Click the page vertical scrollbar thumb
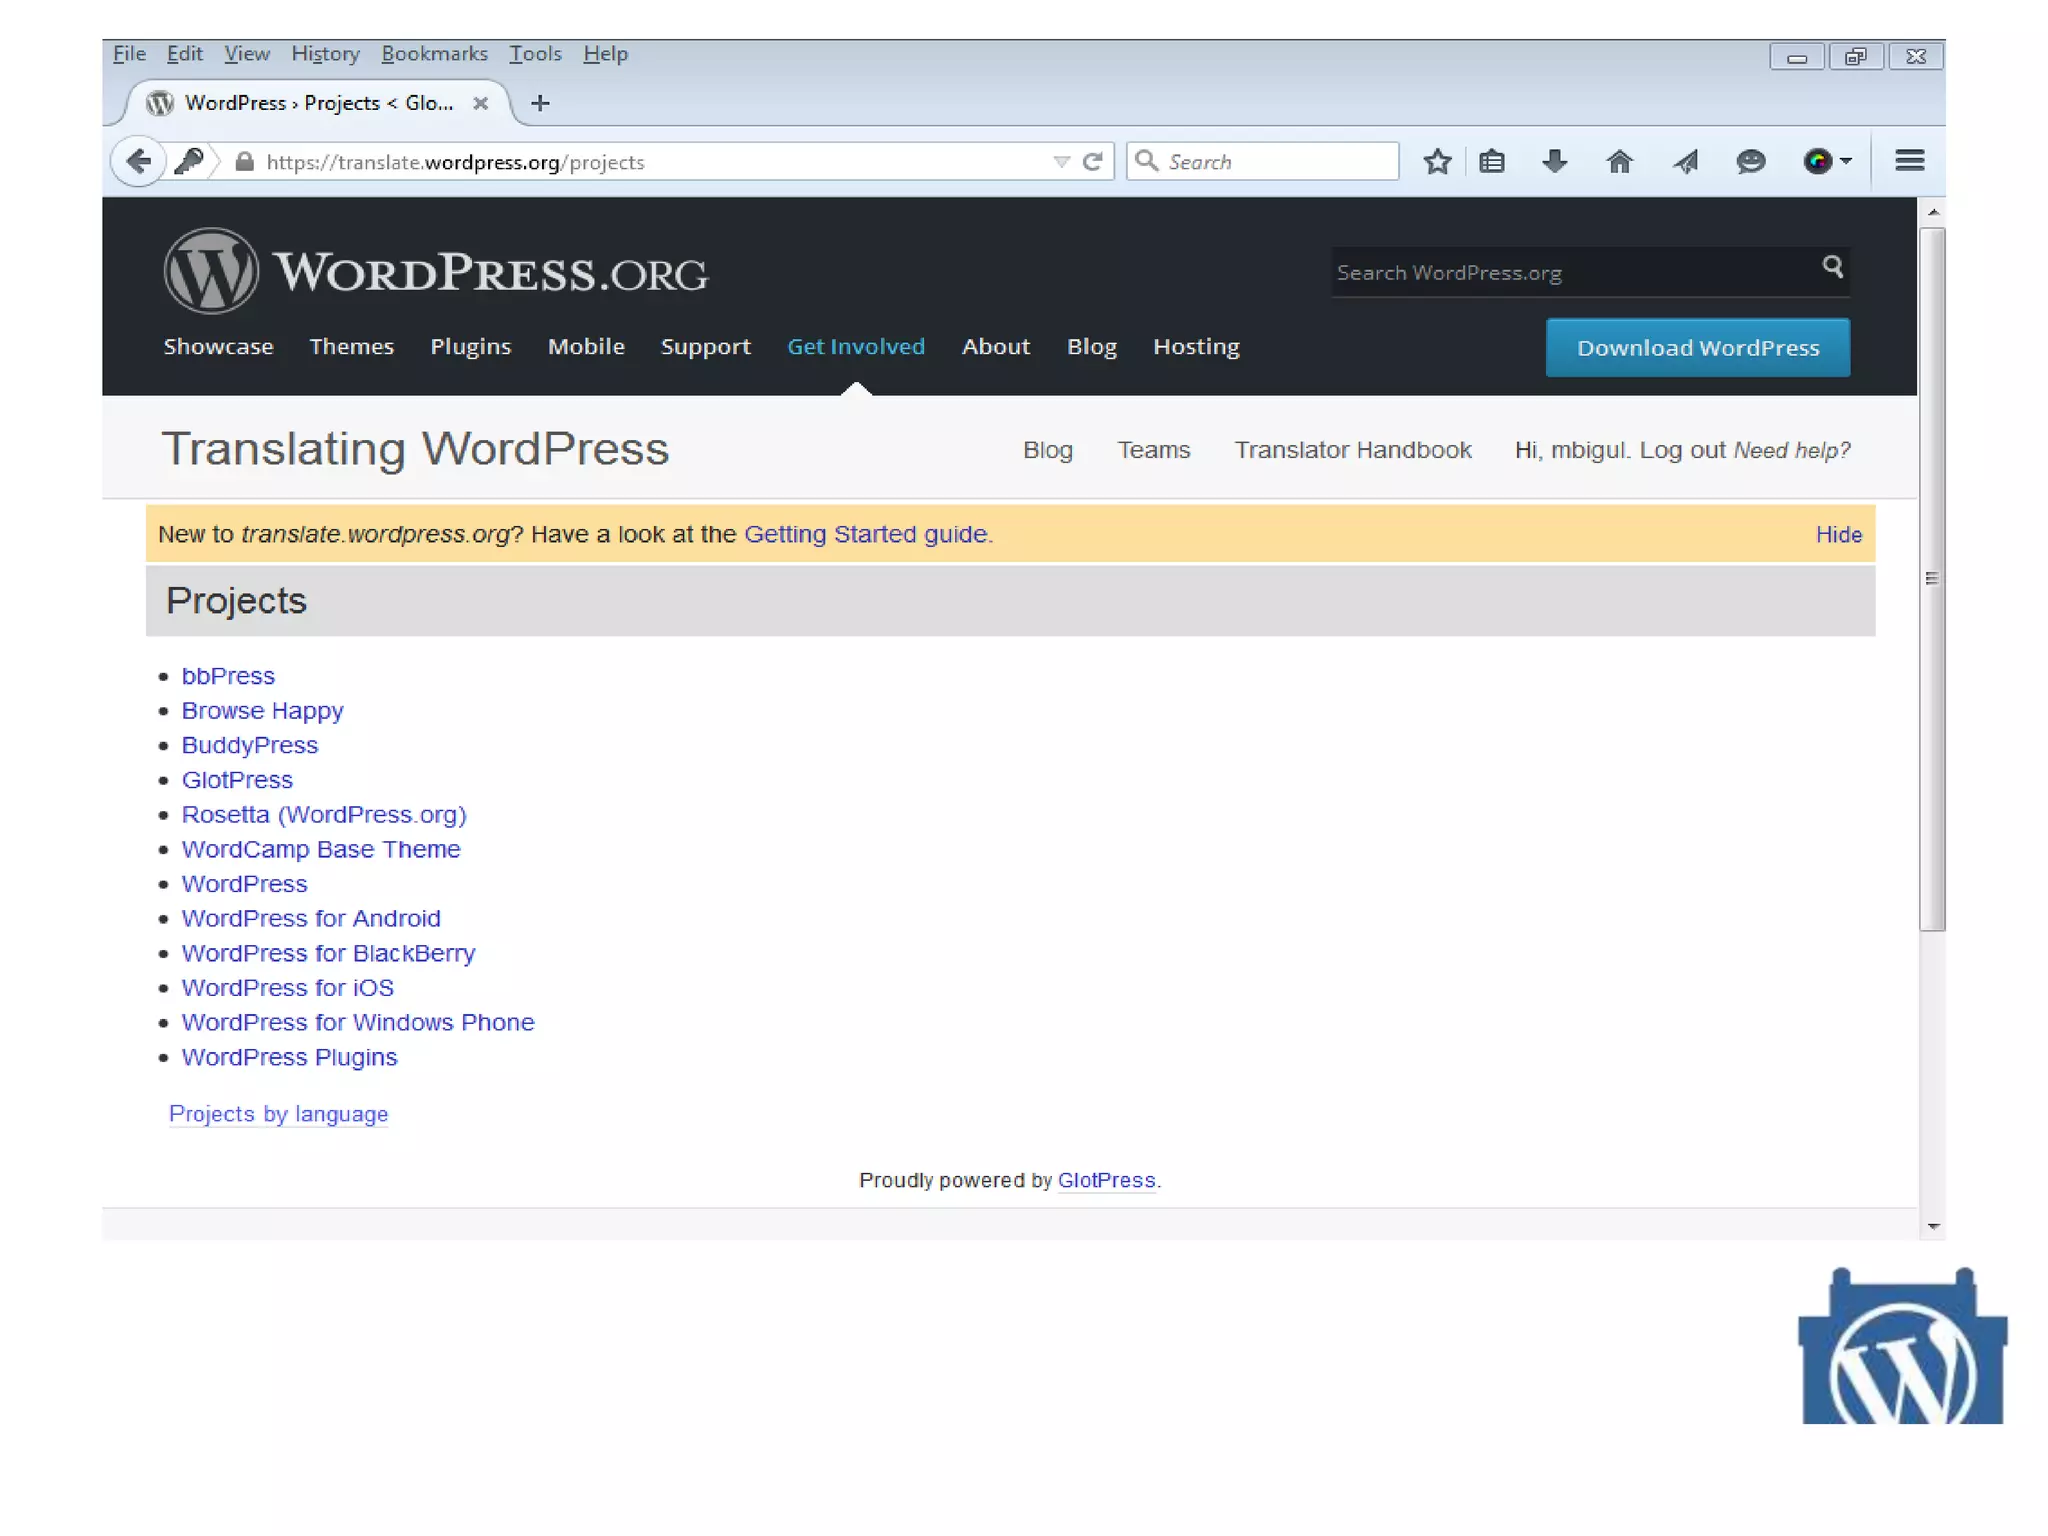Screen dimensions: 2048x1536 [x=1932, y=578]
